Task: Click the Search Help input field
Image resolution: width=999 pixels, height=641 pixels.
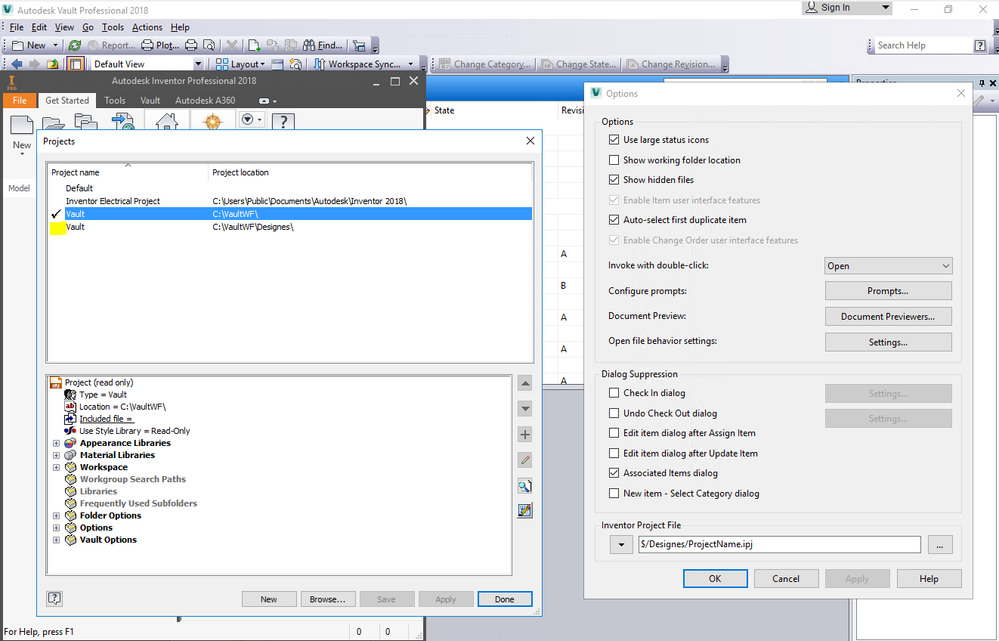Action: (921, 45)
